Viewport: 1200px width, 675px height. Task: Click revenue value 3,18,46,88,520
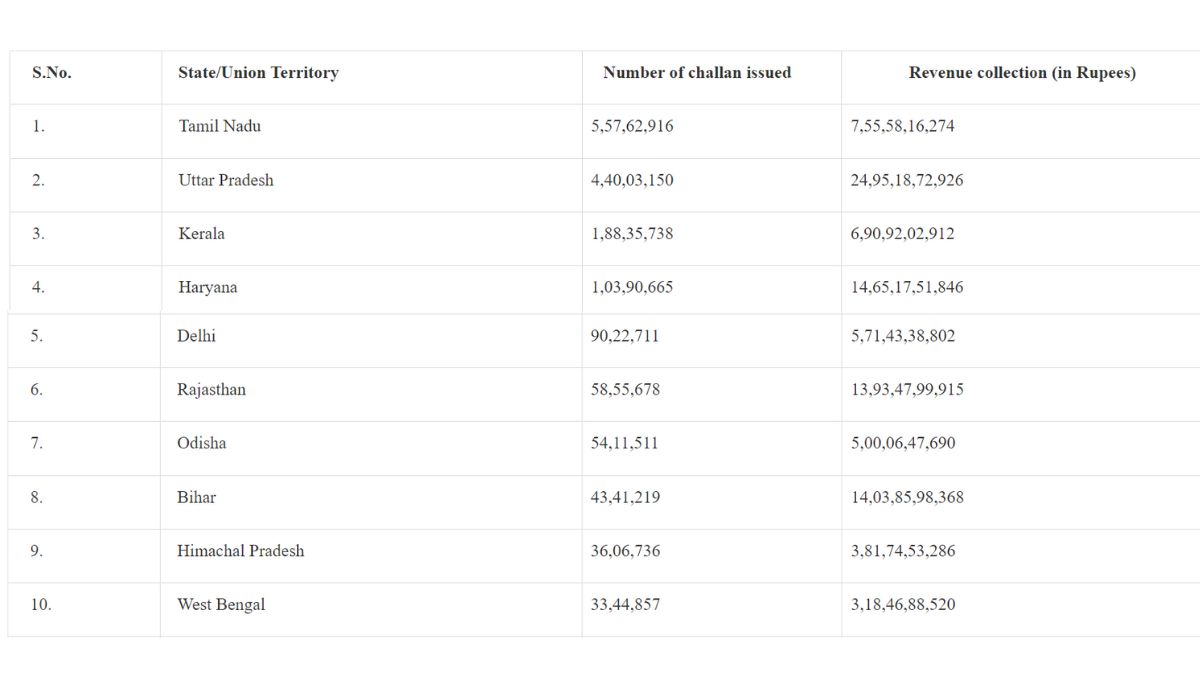point(903,605)
